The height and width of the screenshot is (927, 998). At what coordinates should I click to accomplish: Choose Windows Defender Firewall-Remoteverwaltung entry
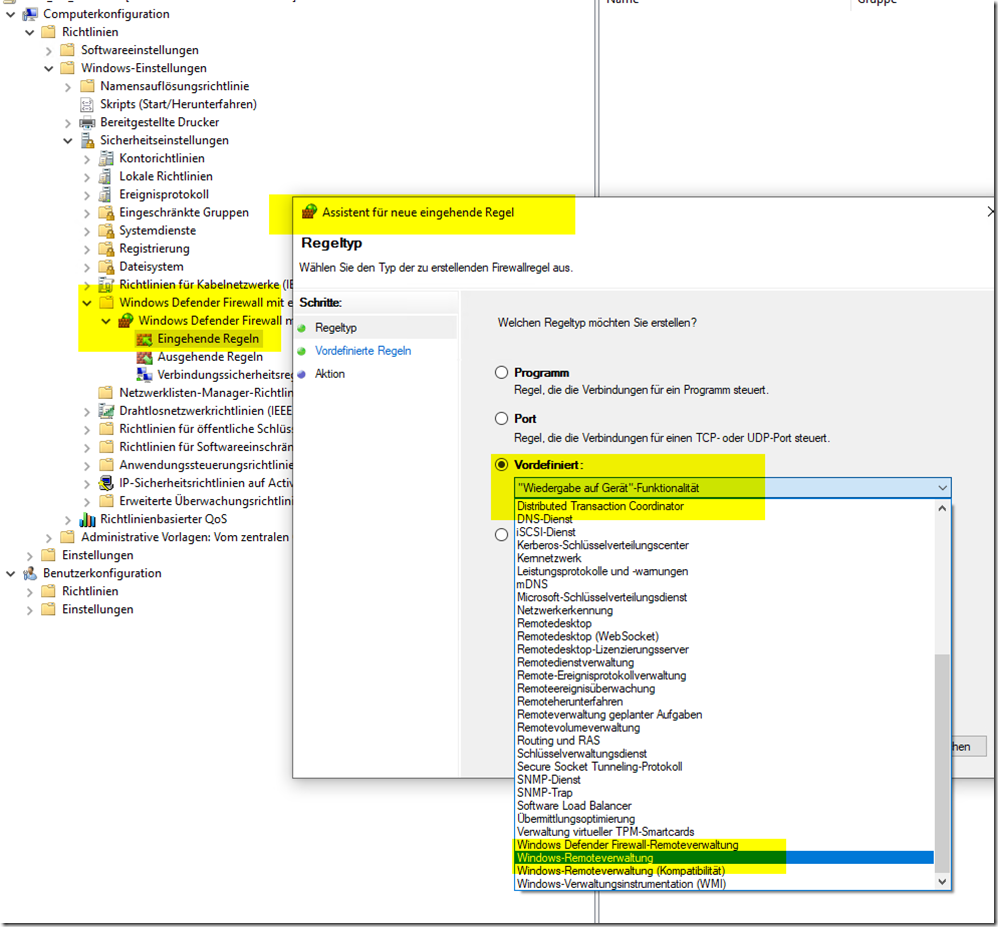[724, 845]
